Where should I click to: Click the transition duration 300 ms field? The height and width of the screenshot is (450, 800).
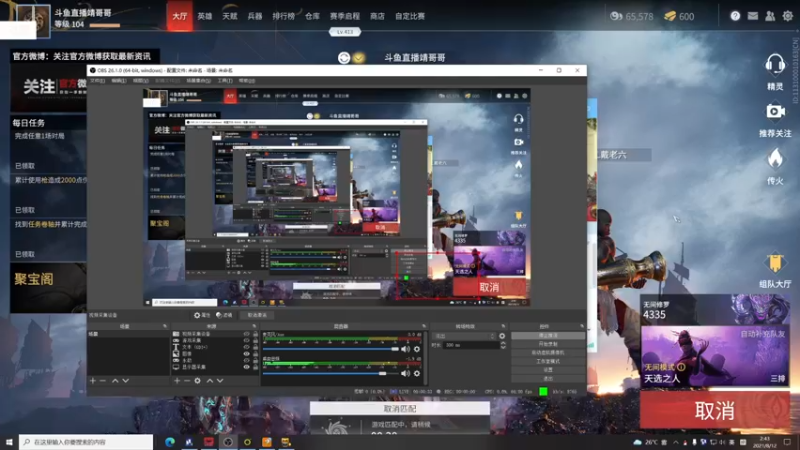pyautogui.click(x=469, y=345)
